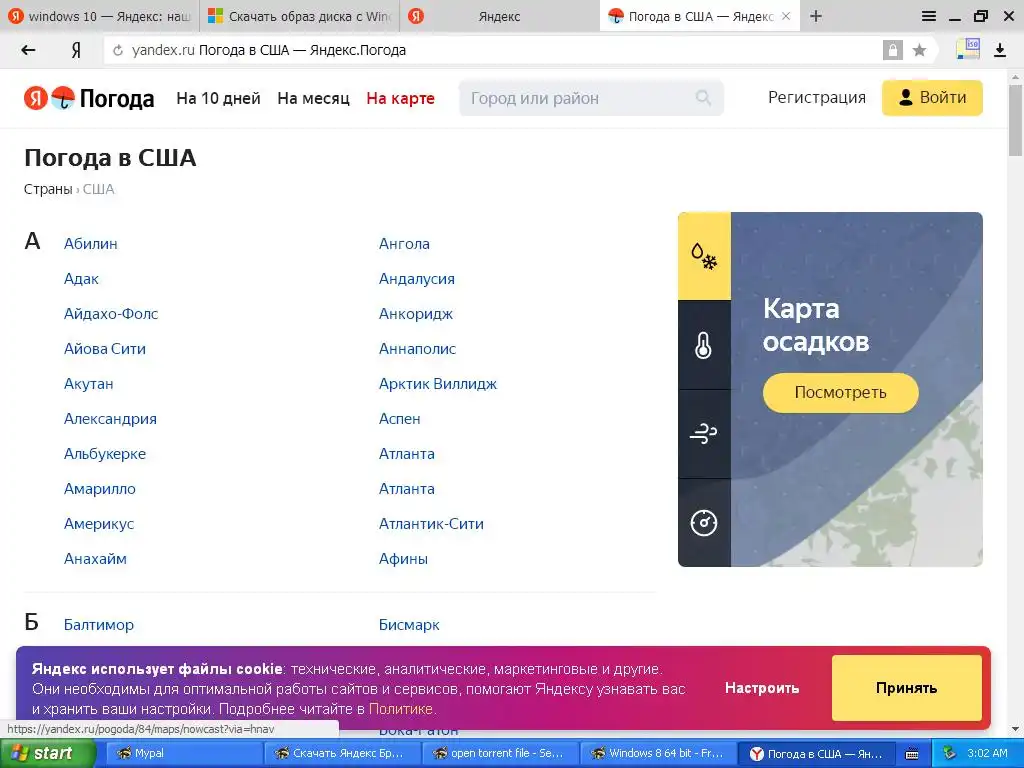Open the 'На 10 дней' forecast menu item
Image resolution: width=1024 pixels, height=768 pixels.
click(218, 98)
